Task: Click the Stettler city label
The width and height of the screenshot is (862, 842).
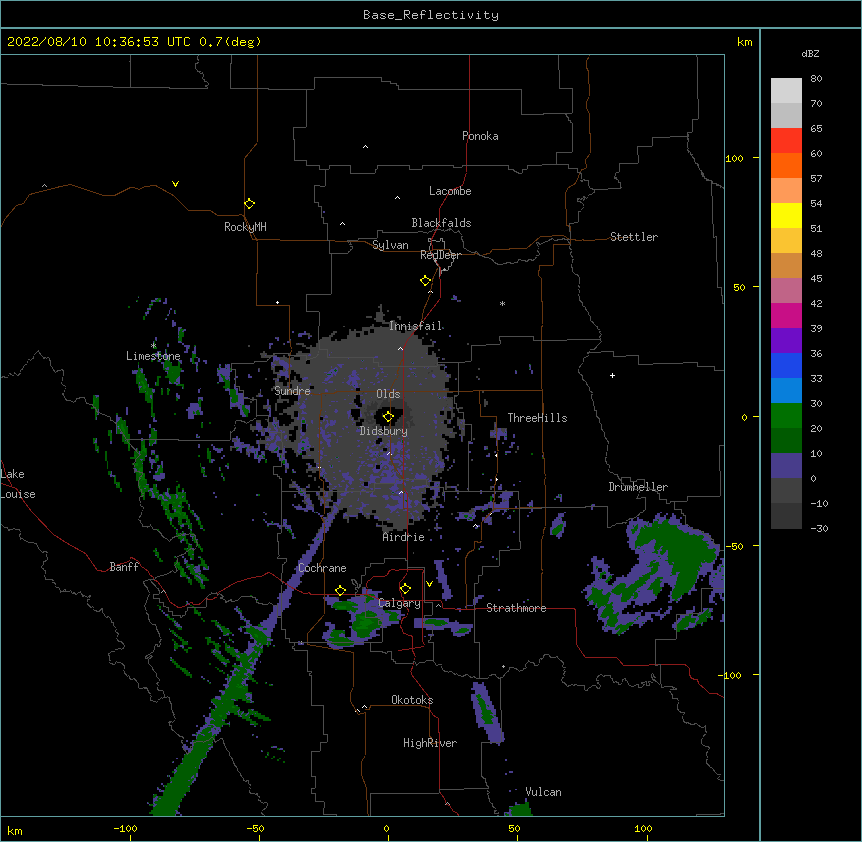Action: [634, 237]
